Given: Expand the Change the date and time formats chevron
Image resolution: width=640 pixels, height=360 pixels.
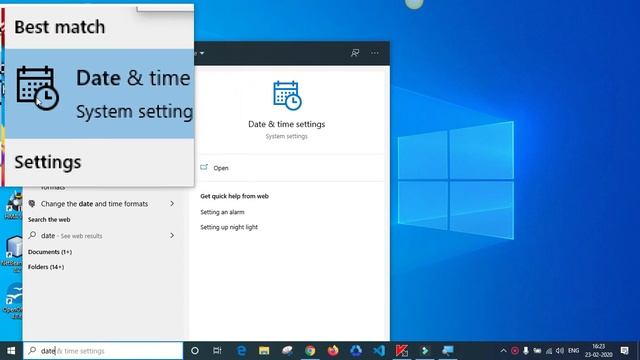Looking at the screenshot, I should (x=172, y=203).
